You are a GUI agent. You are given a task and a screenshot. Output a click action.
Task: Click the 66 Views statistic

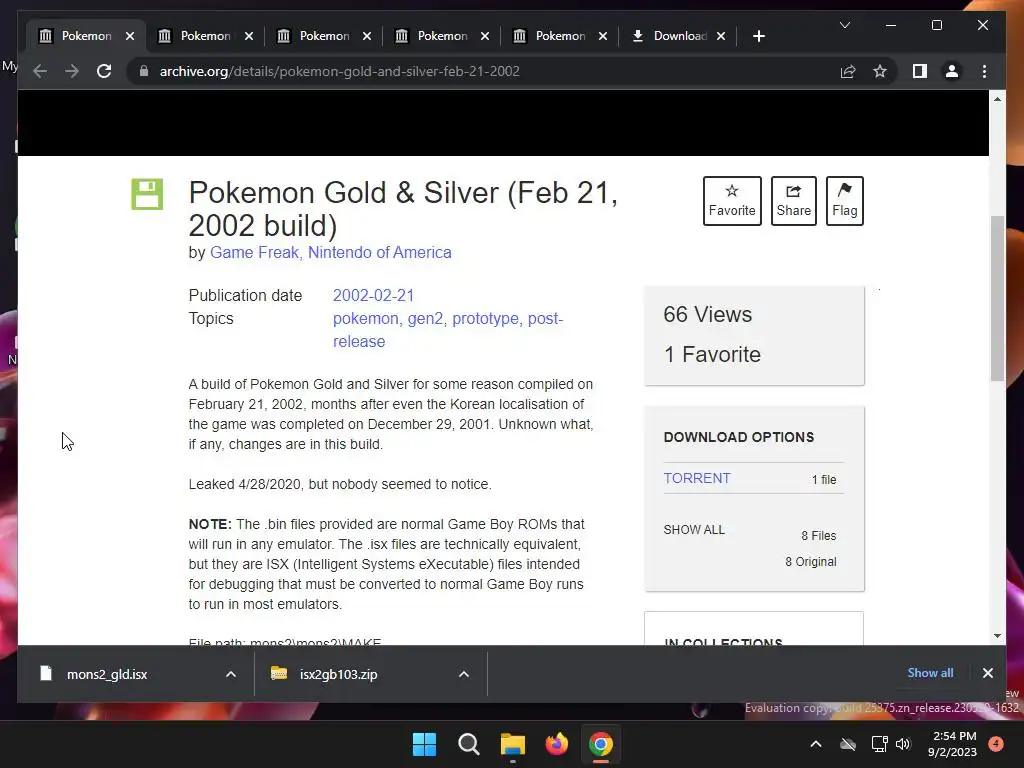[708, 314]
